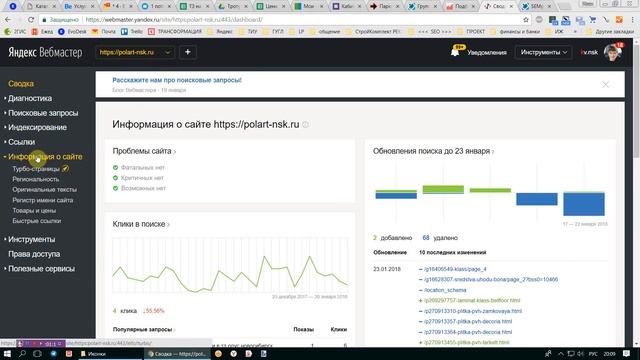
Task: Close the search queries announcement banner
Action: pyautogui.click(x=605, y=84)
